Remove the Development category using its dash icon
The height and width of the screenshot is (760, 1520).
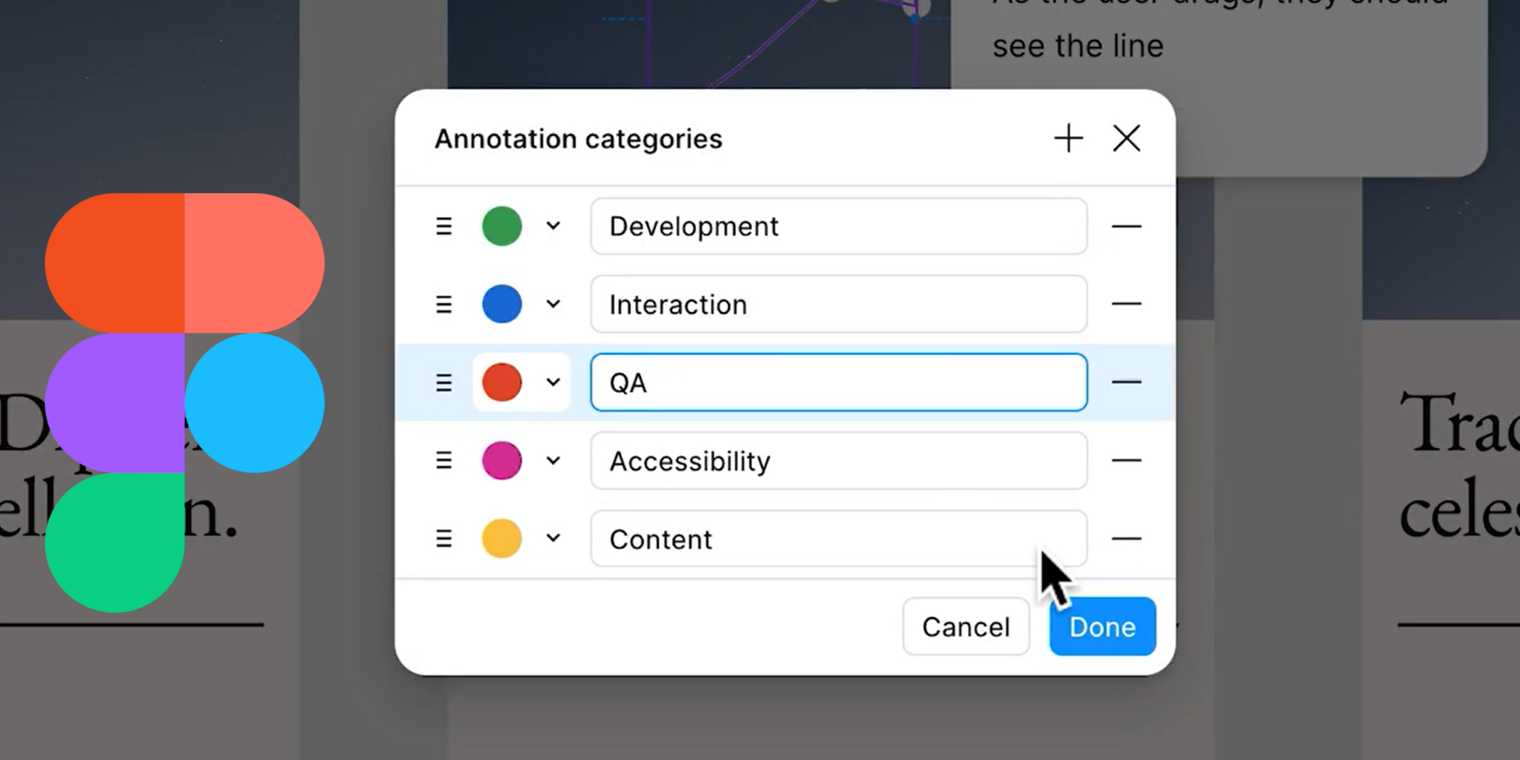tap(1127, 226)
